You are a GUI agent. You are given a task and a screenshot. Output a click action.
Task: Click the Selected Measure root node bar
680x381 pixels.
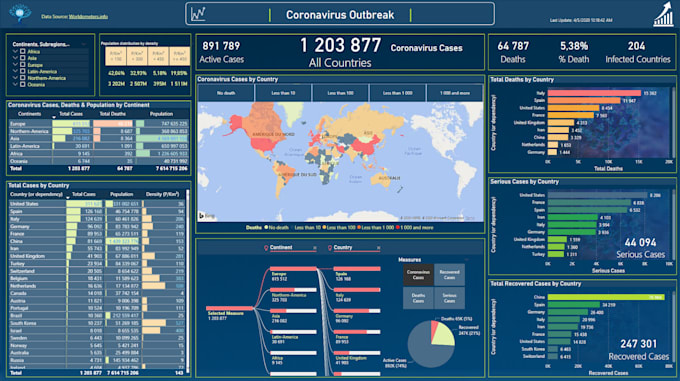click(229, 308)
